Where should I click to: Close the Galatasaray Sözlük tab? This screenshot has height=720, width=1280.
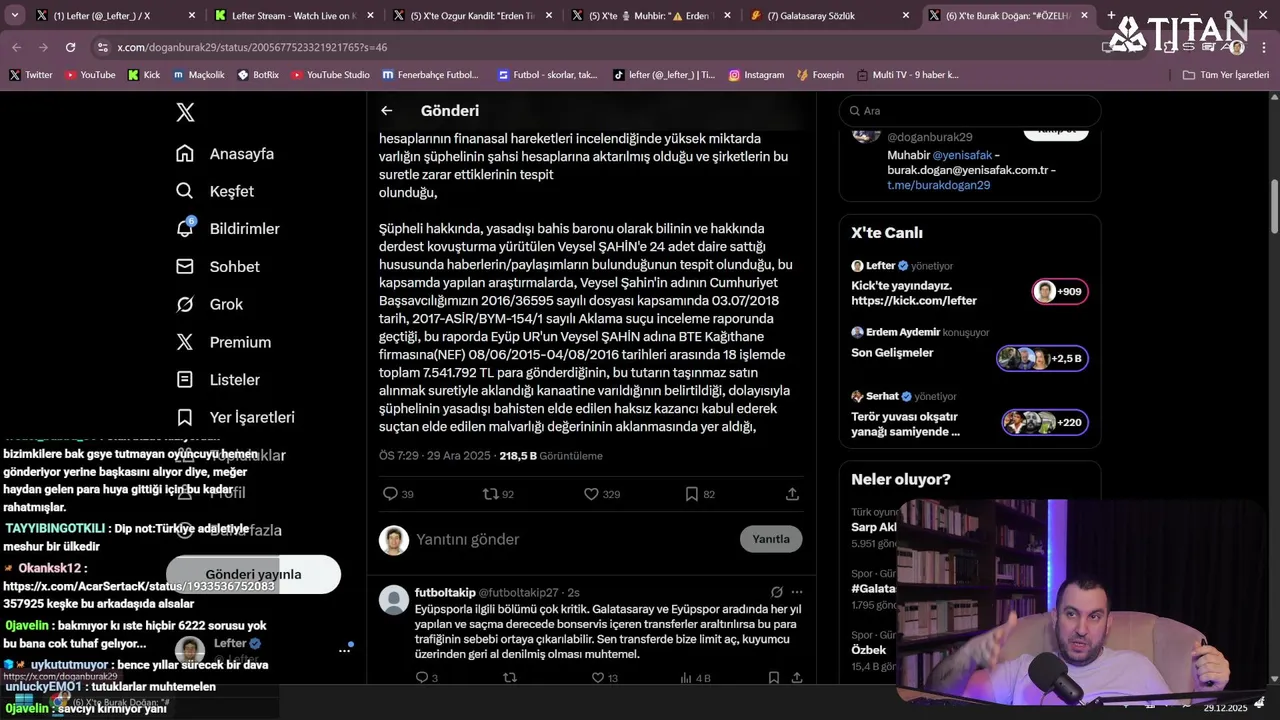point(906,16)
